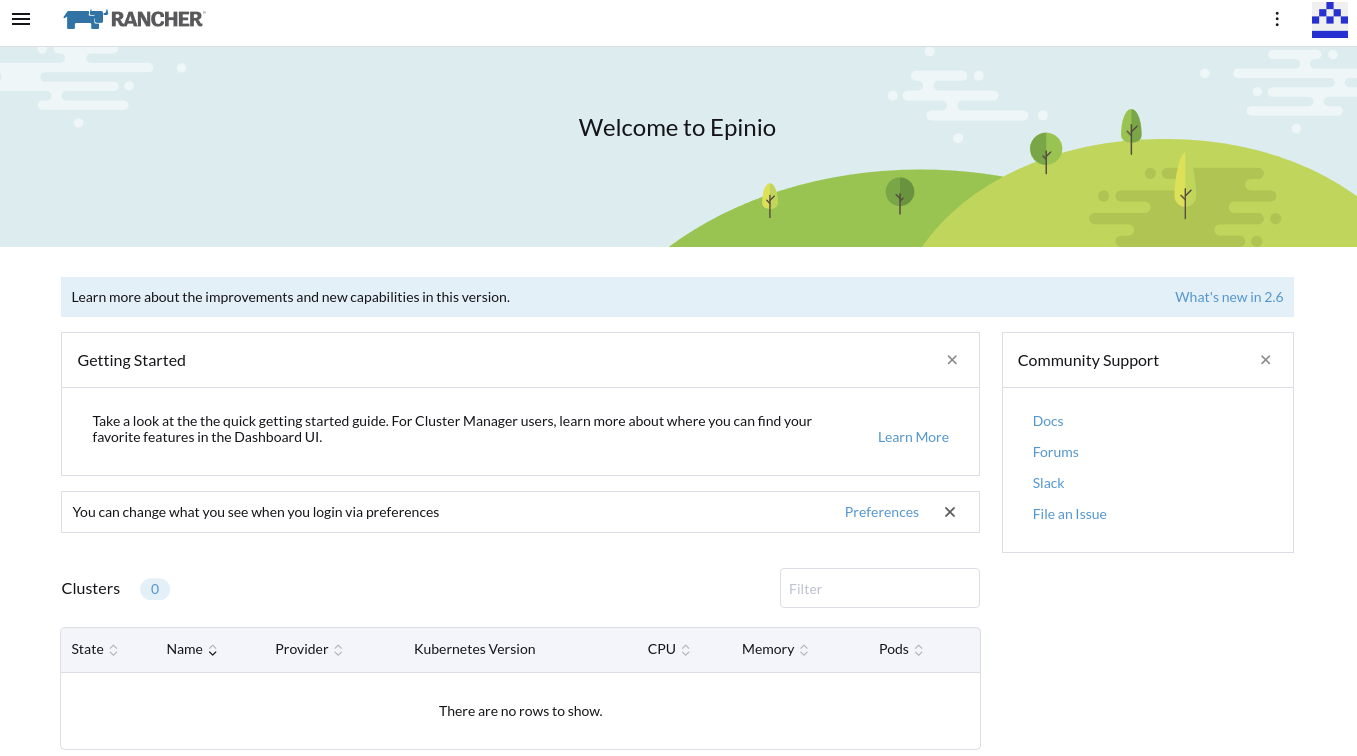The height and width of the screenshot is (756, 1357).
Task: Open the hamburger navigation menu
Action: coord(20,19)
